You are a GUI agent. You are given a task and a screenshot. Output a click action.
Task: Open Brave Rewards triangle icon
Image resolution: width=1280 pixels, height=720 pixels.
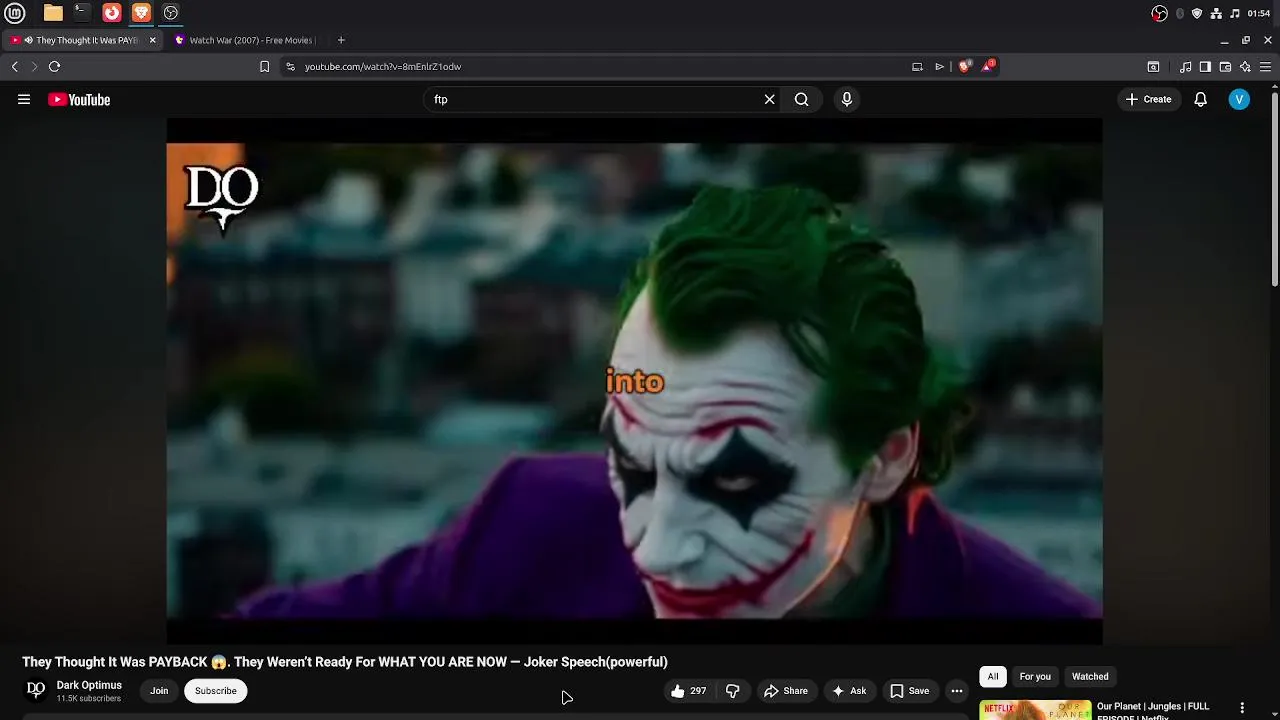(x=988, y=66)
